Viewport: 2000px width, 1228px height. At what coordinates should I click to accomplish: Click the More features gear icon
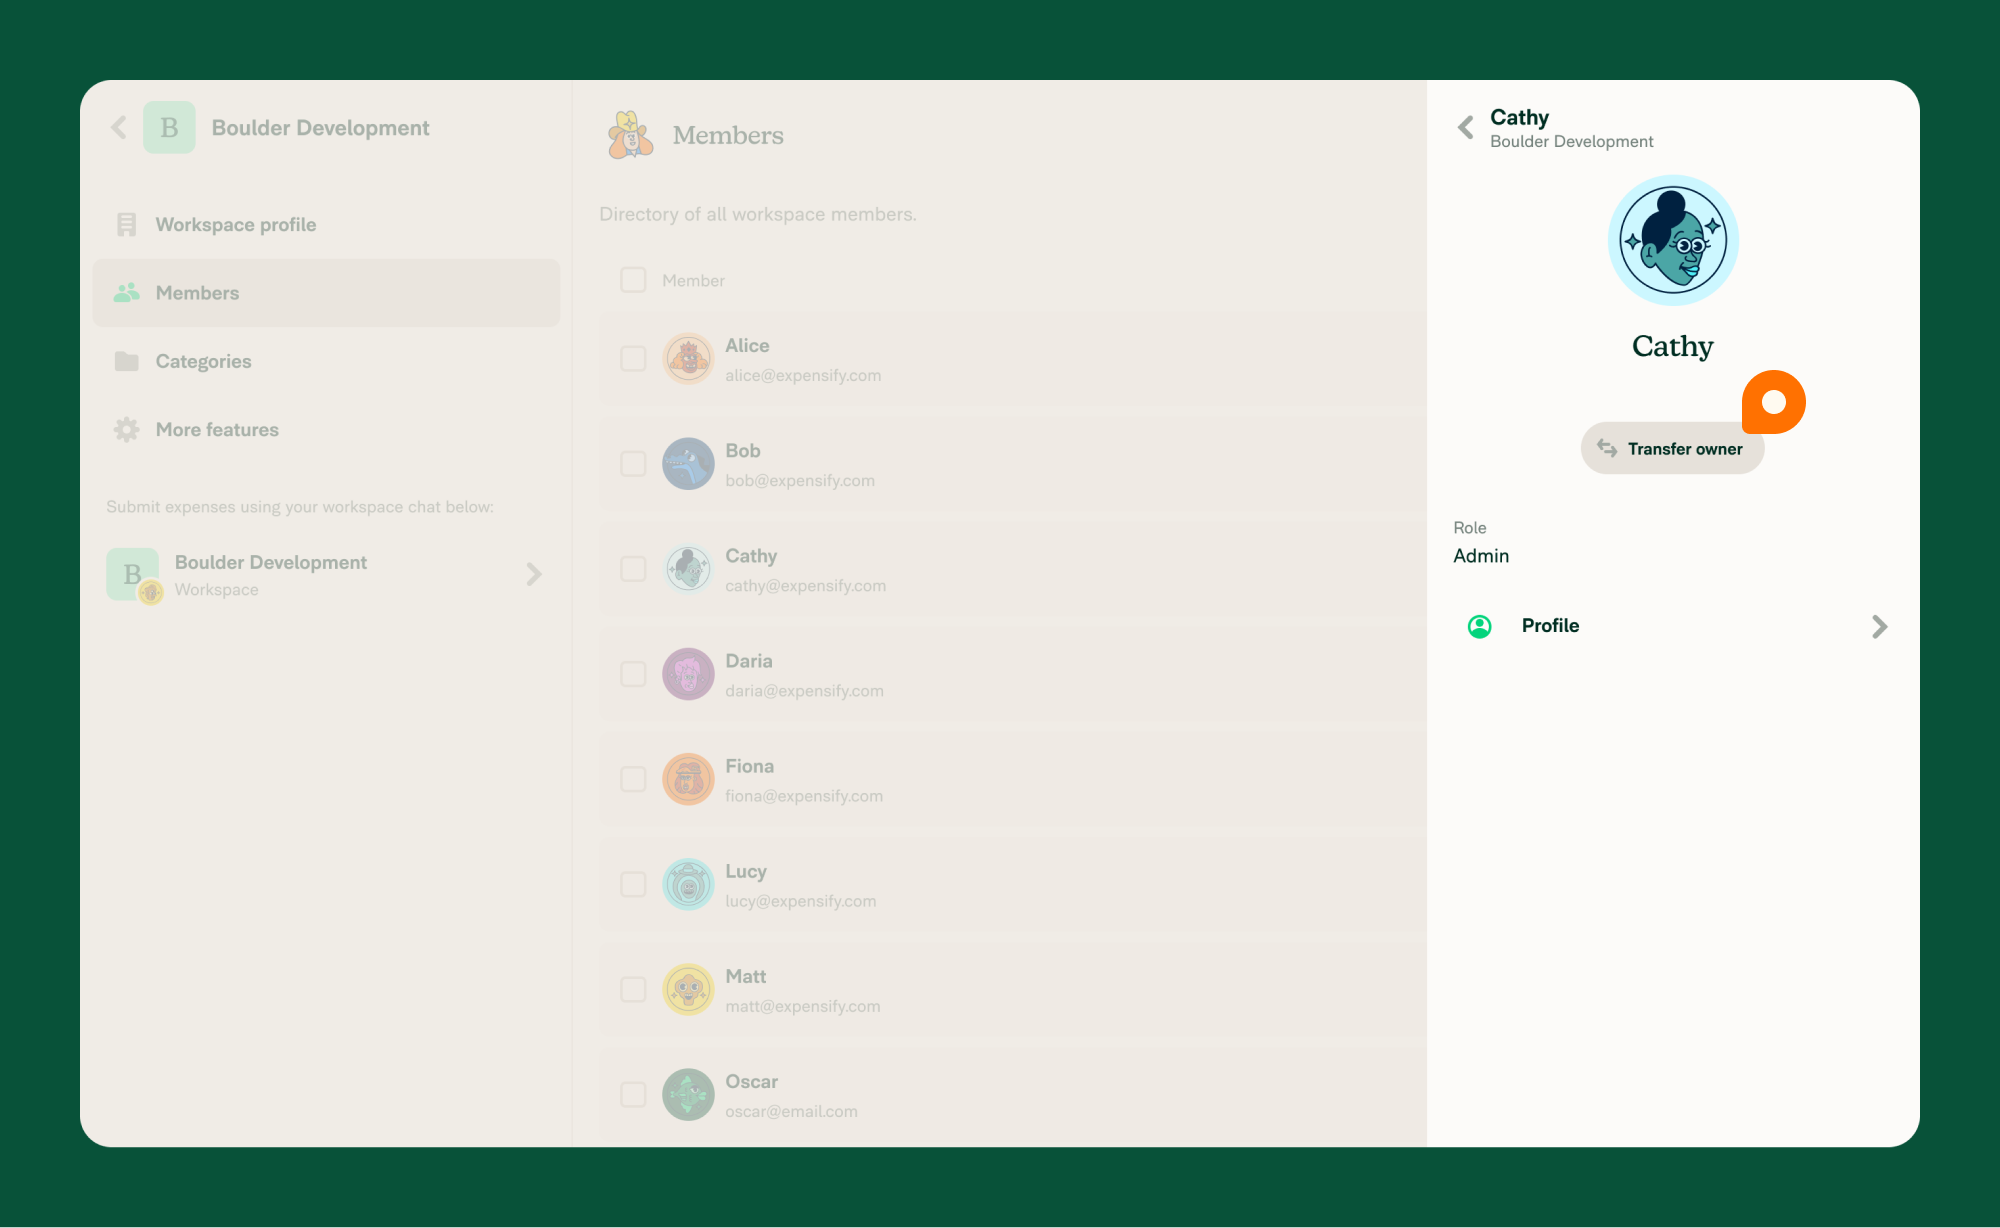click(x=126, y=430)
